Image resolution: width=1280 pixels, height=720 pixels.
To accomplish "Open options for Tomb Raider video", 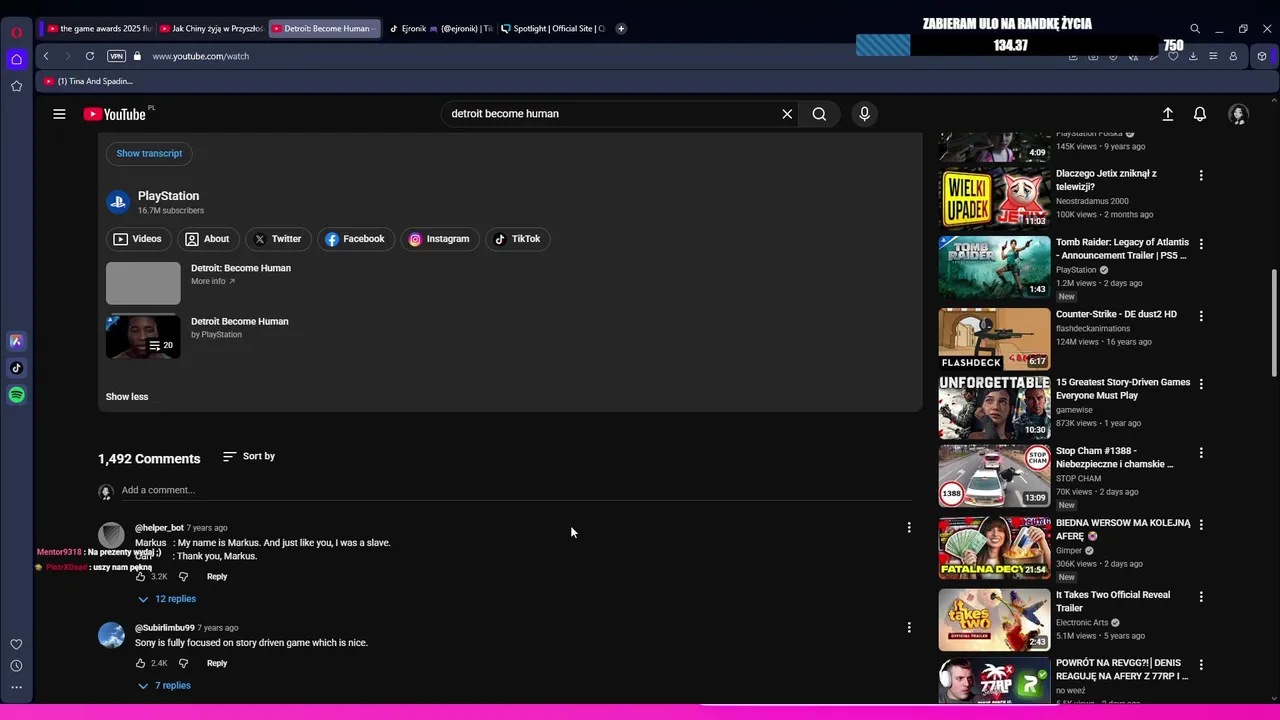I will pos(1201,244).
